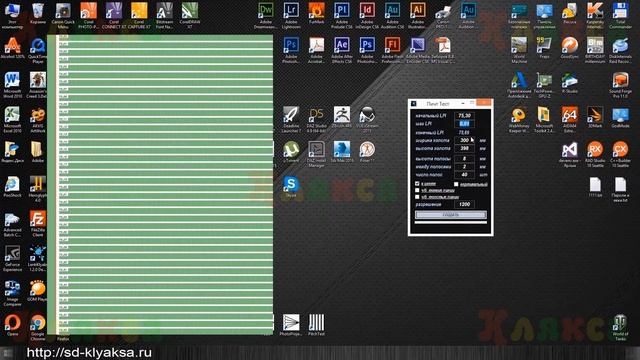This screenshot has height=360, width=640.
Task: Click the start LPI field 75,30
Action: point(464,116)
